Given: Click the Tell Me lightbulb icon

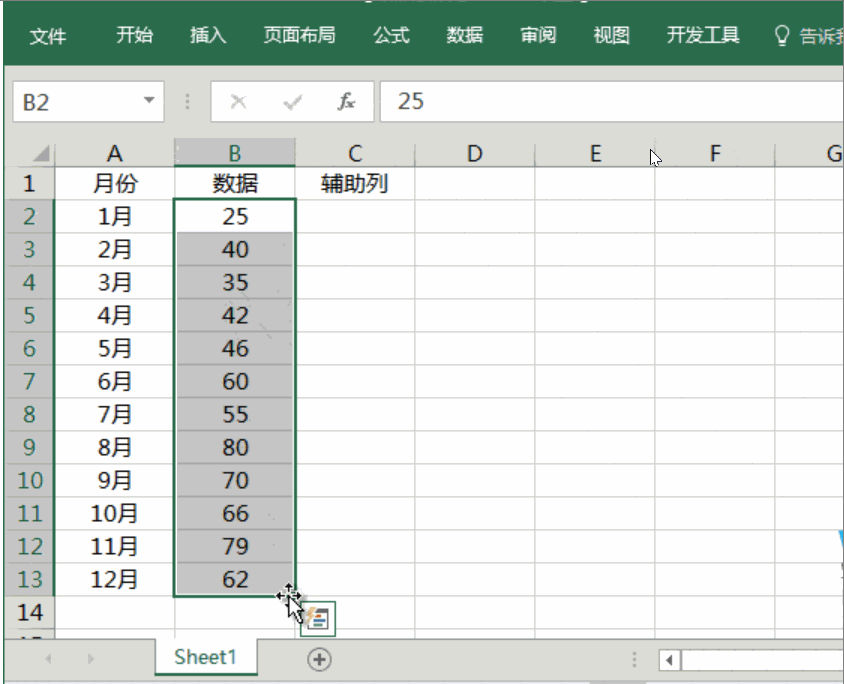Looking at the screenshot, I should point(782,36).
